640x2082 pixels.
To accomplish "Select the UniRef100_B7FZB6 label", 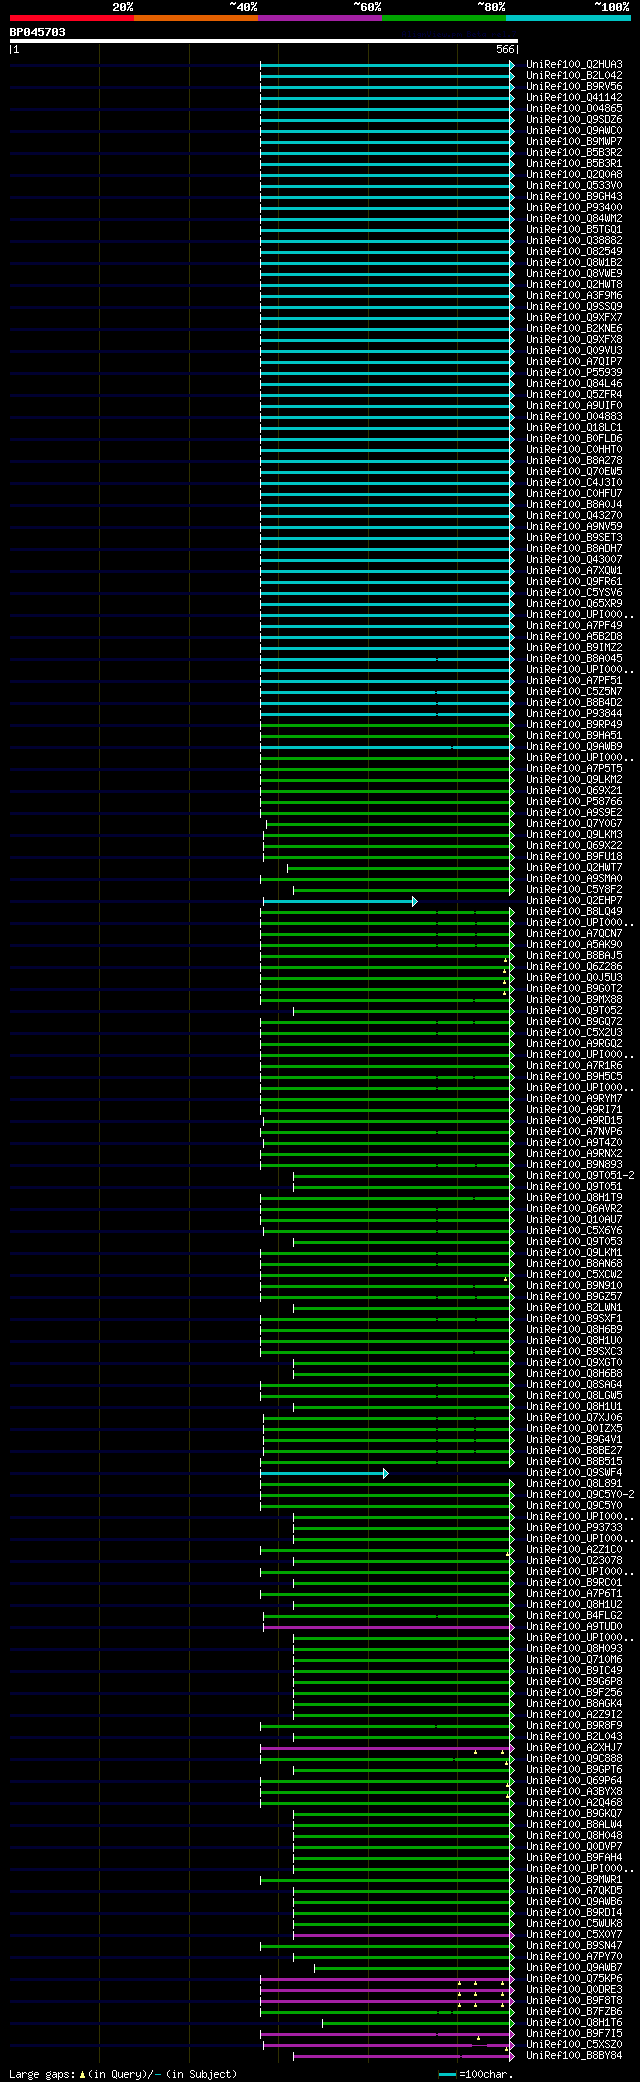I will [x=574, y=2011].
